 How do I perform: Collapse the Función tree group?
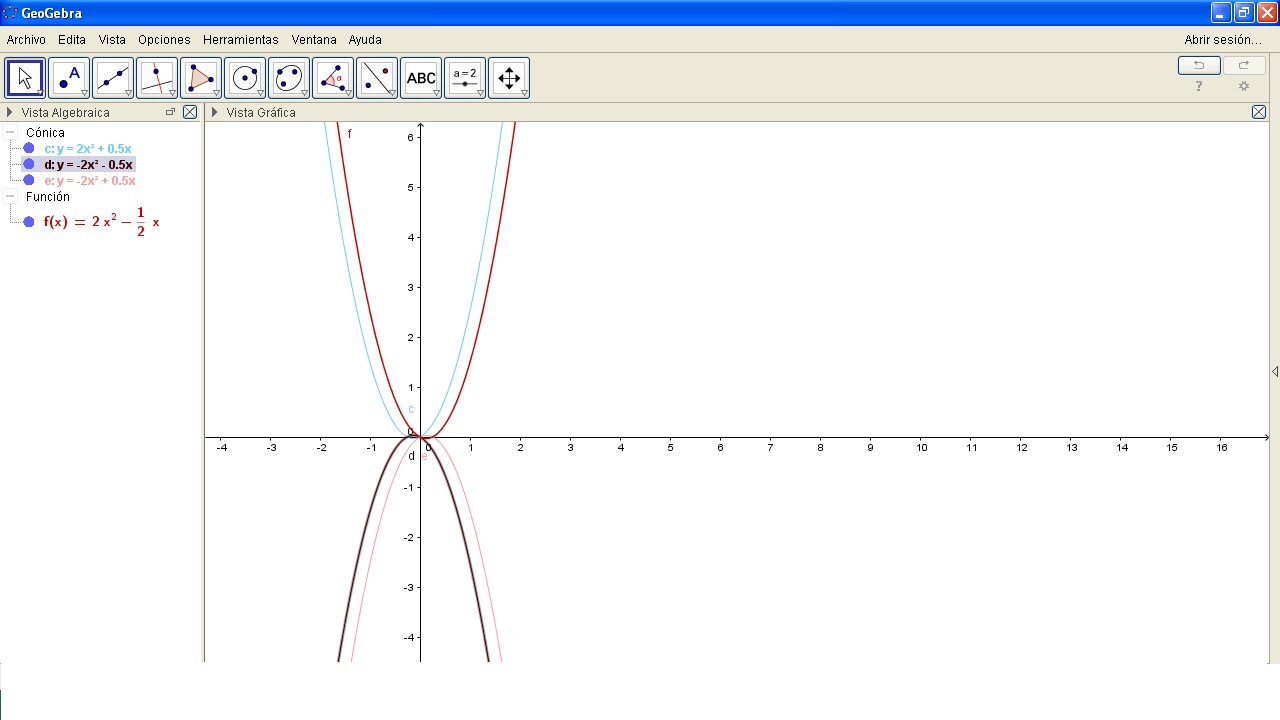[x=10, y=196]
